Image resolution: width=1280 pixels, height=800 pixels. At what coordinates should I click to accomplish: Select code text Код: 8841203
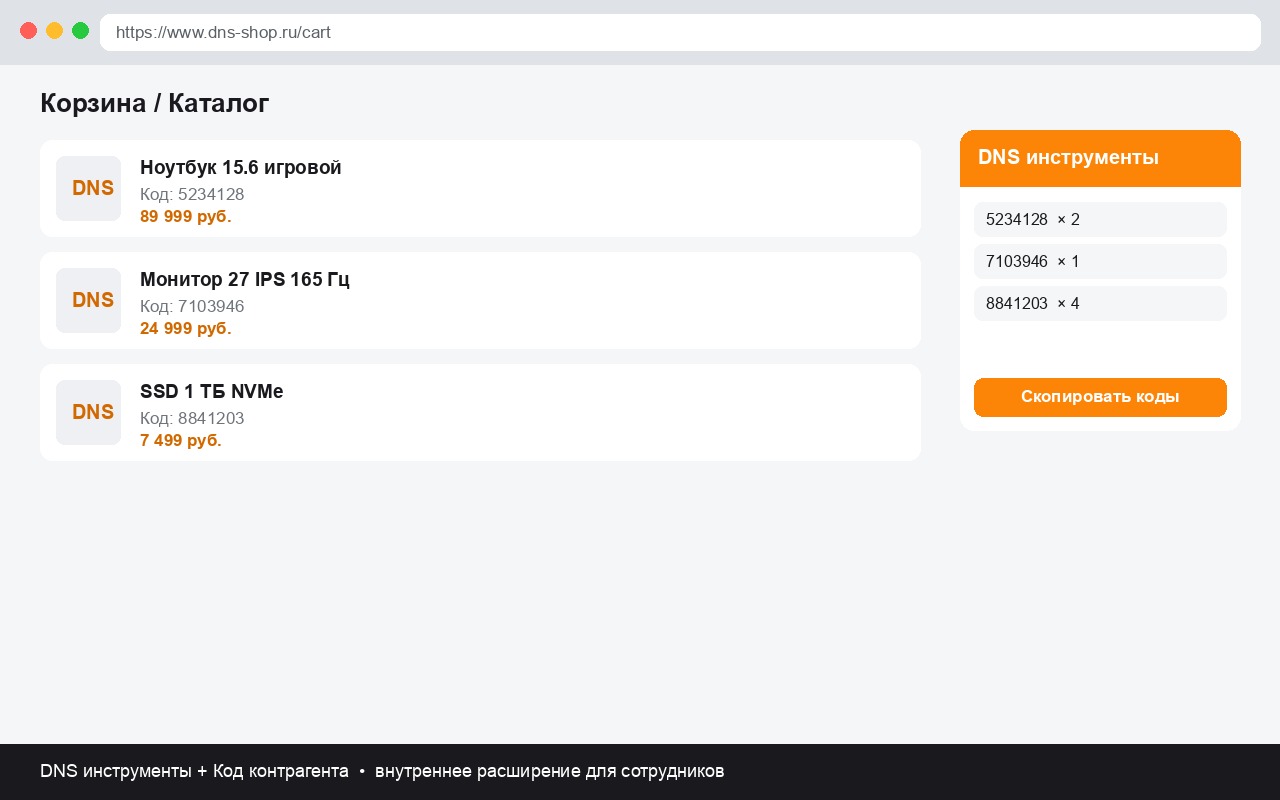pos(192,418)
